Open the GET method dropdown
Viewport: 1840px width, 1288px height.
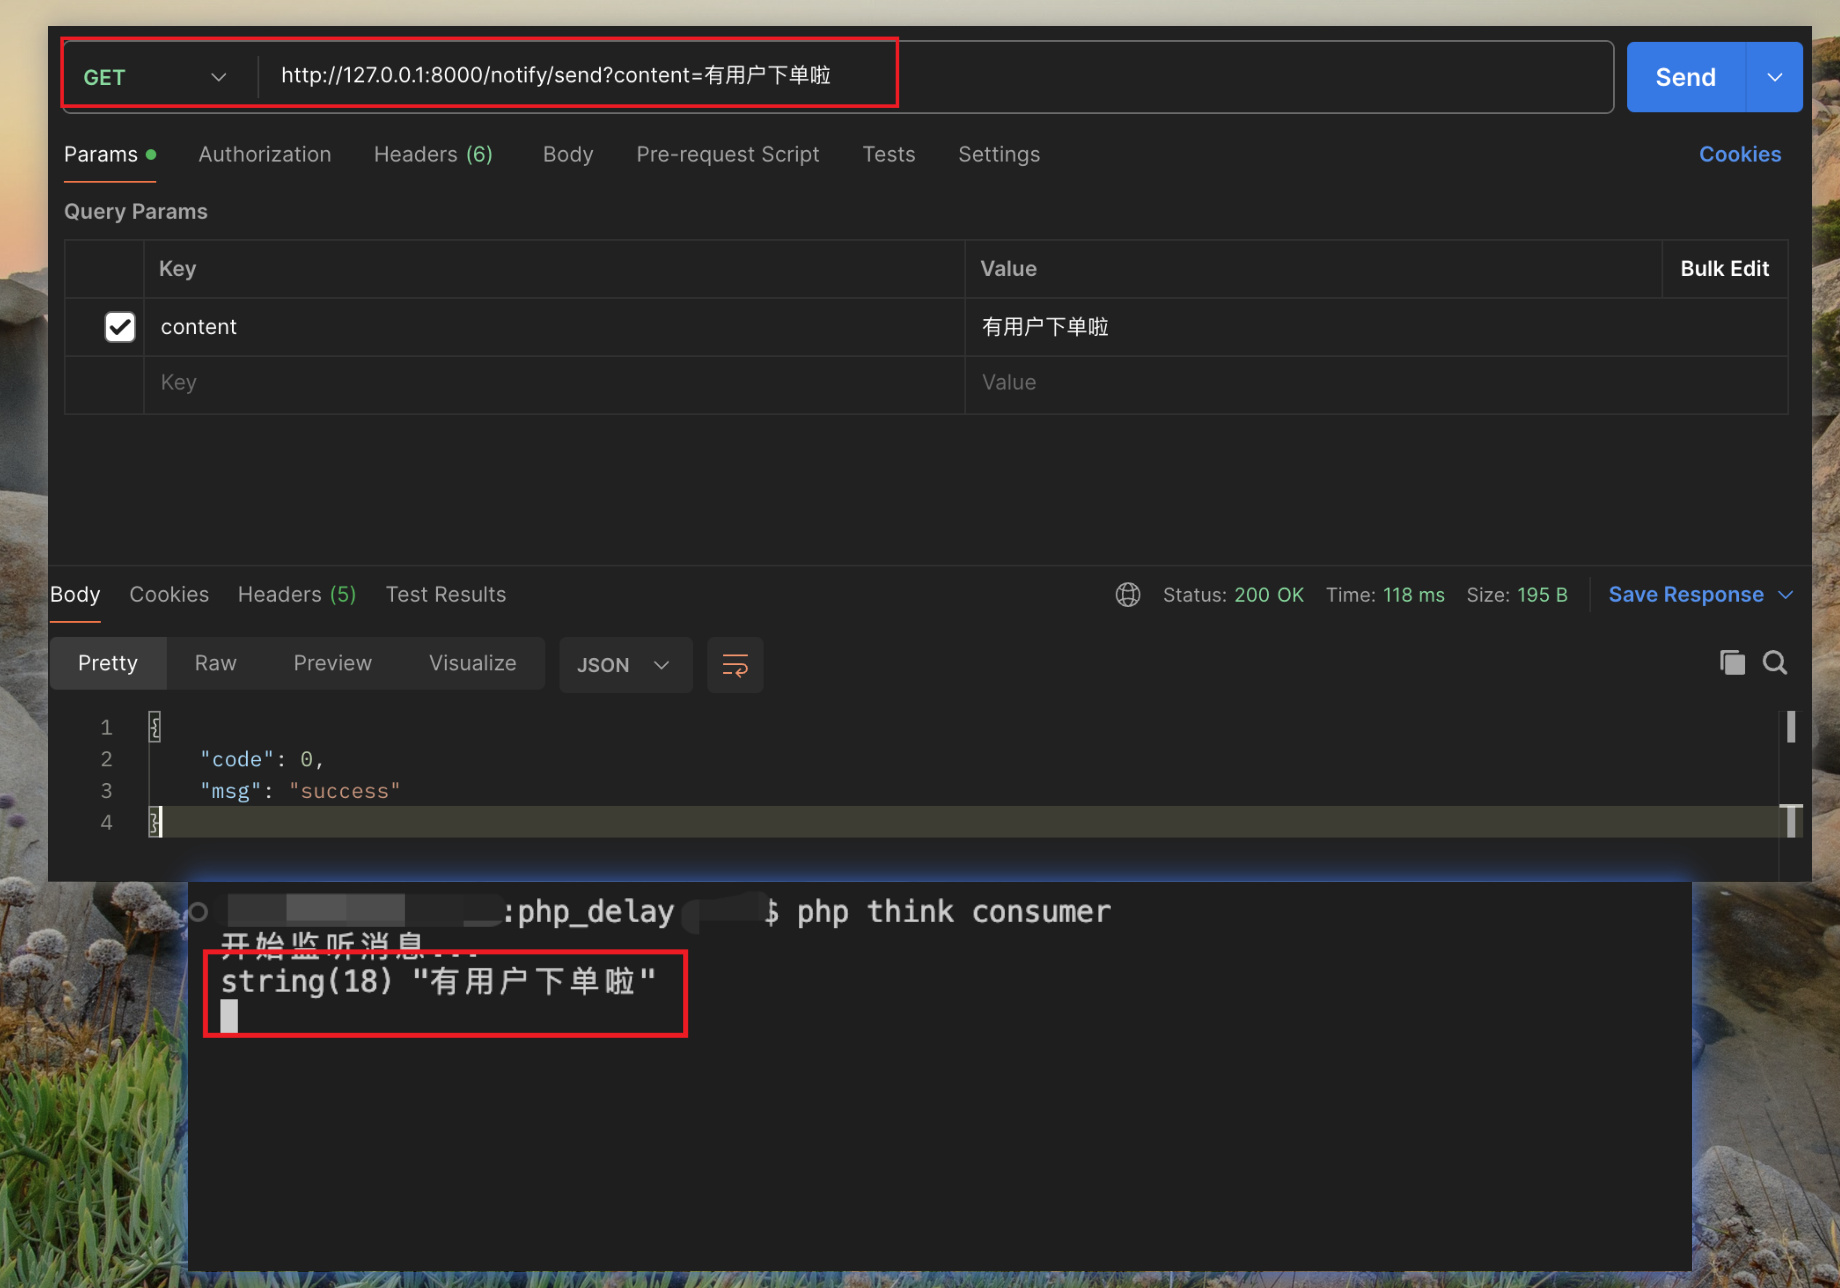[156, 77]
